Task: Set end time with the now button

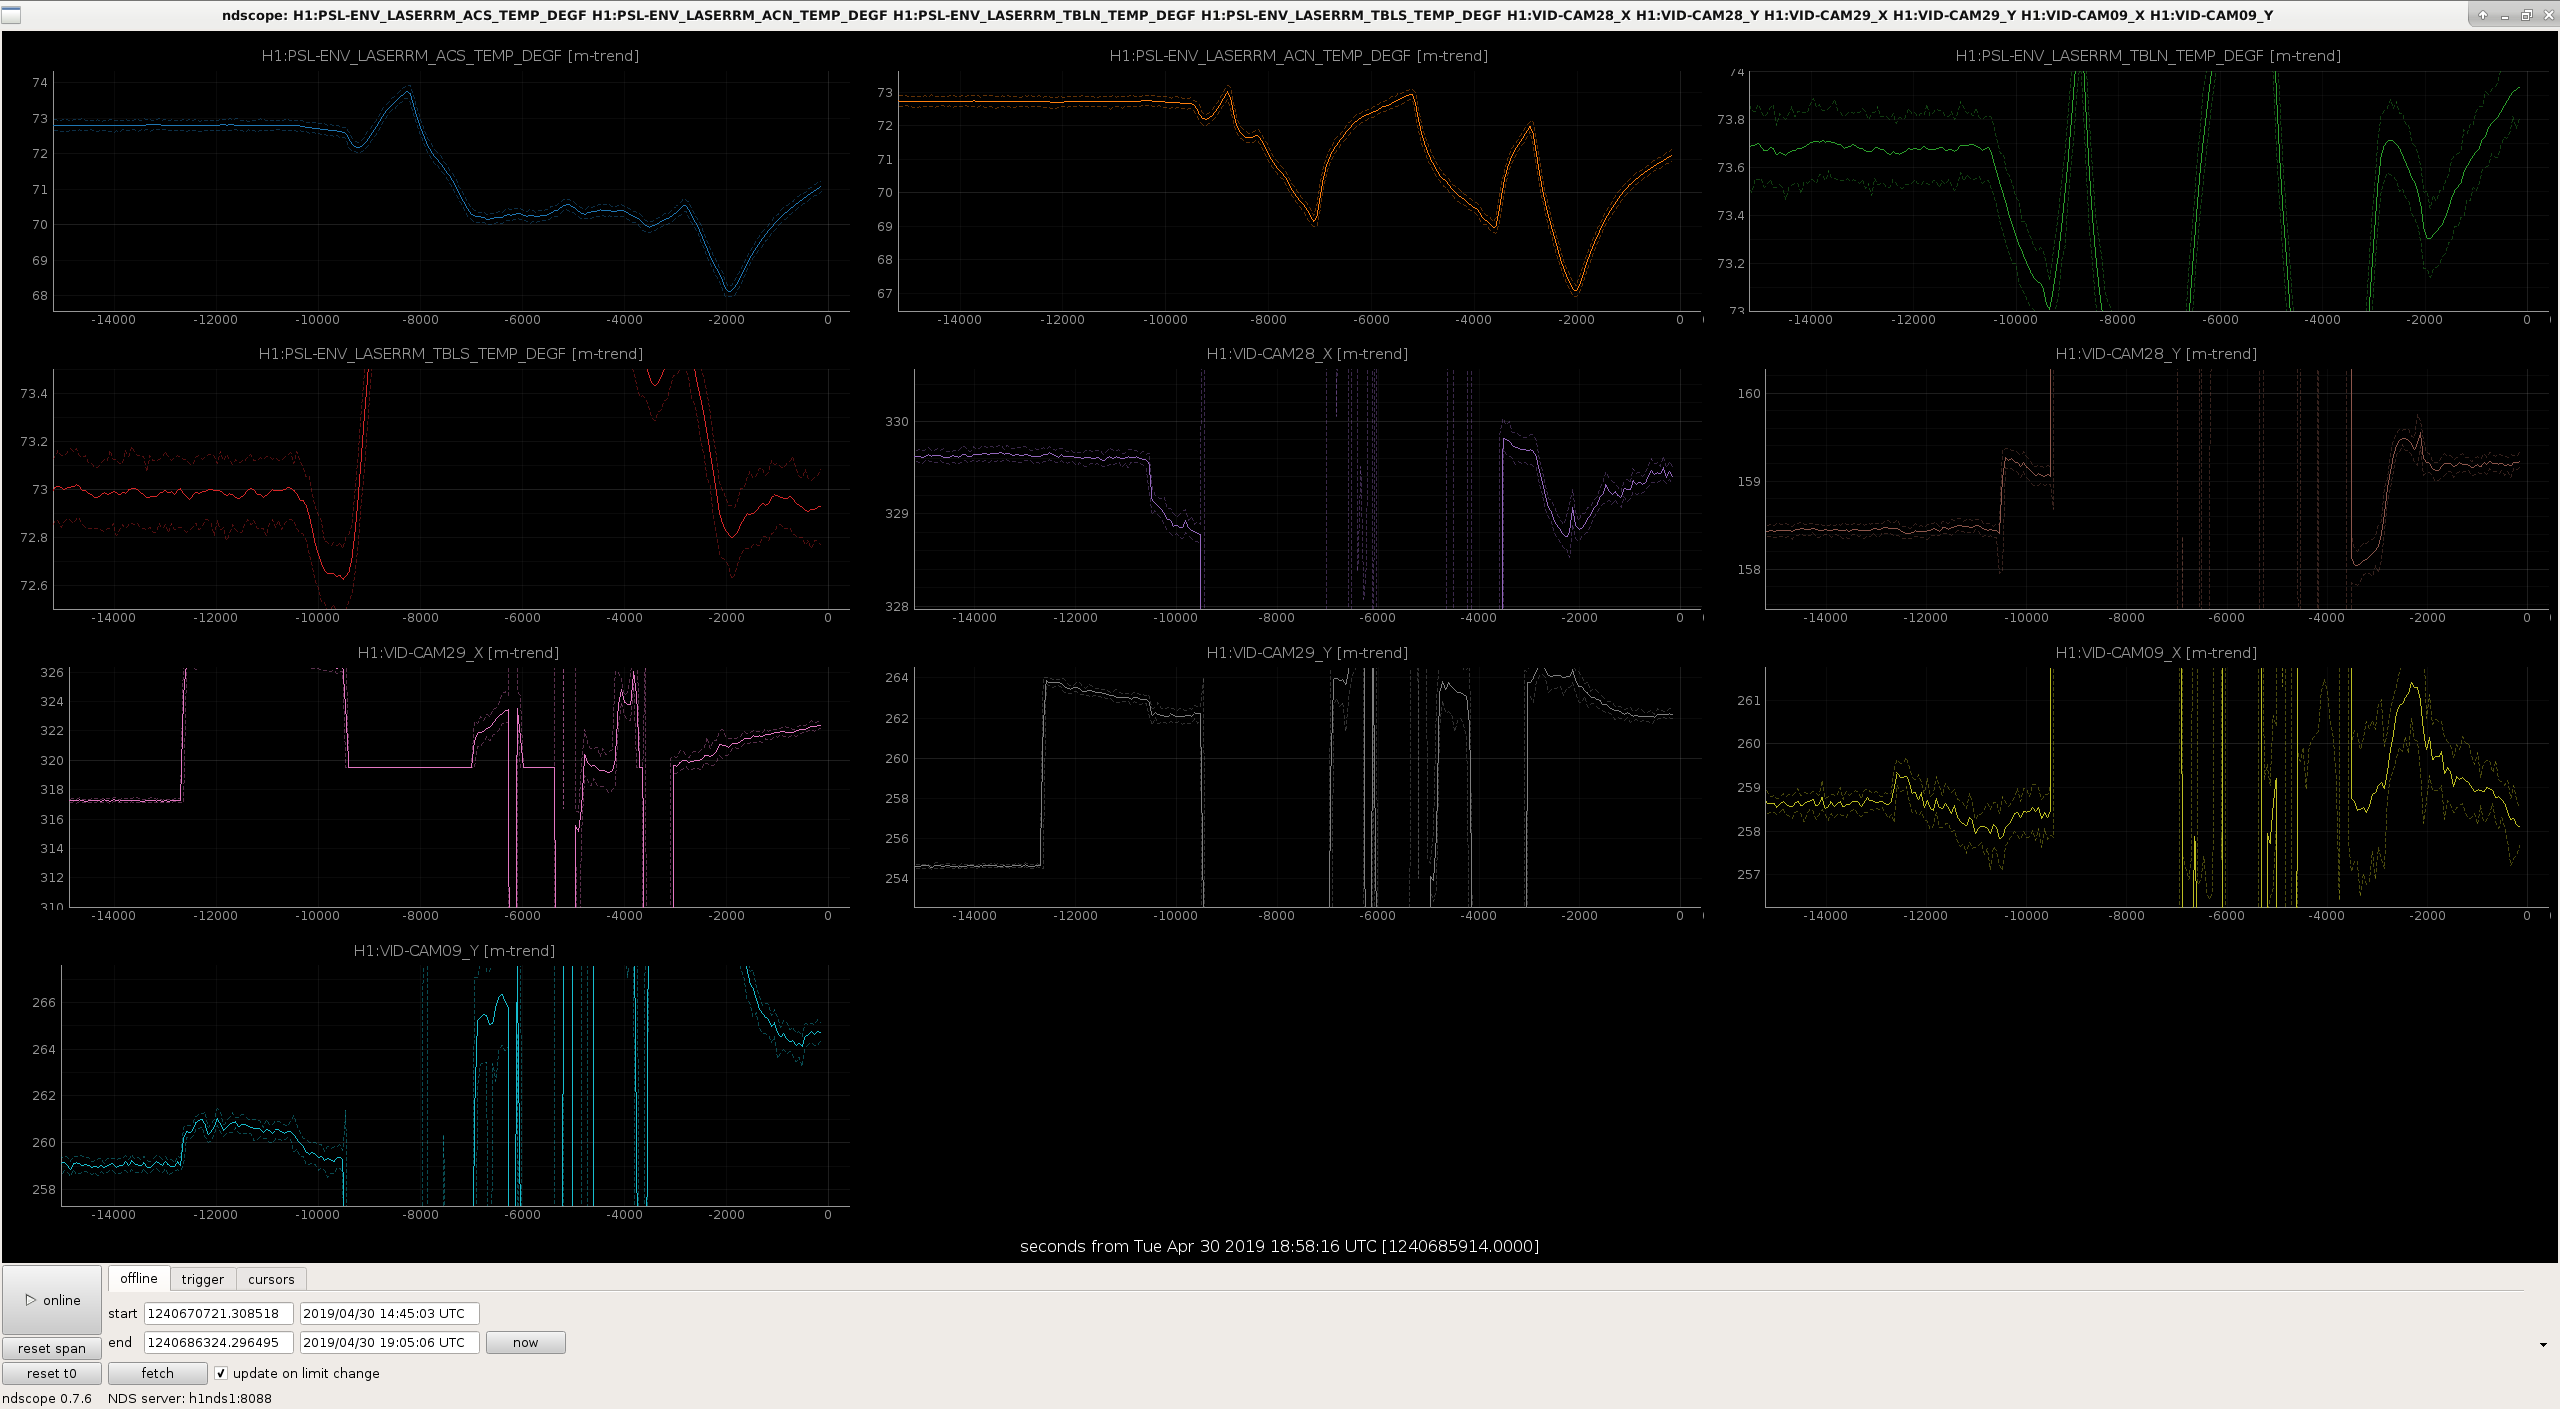Action: [525, 1342]
